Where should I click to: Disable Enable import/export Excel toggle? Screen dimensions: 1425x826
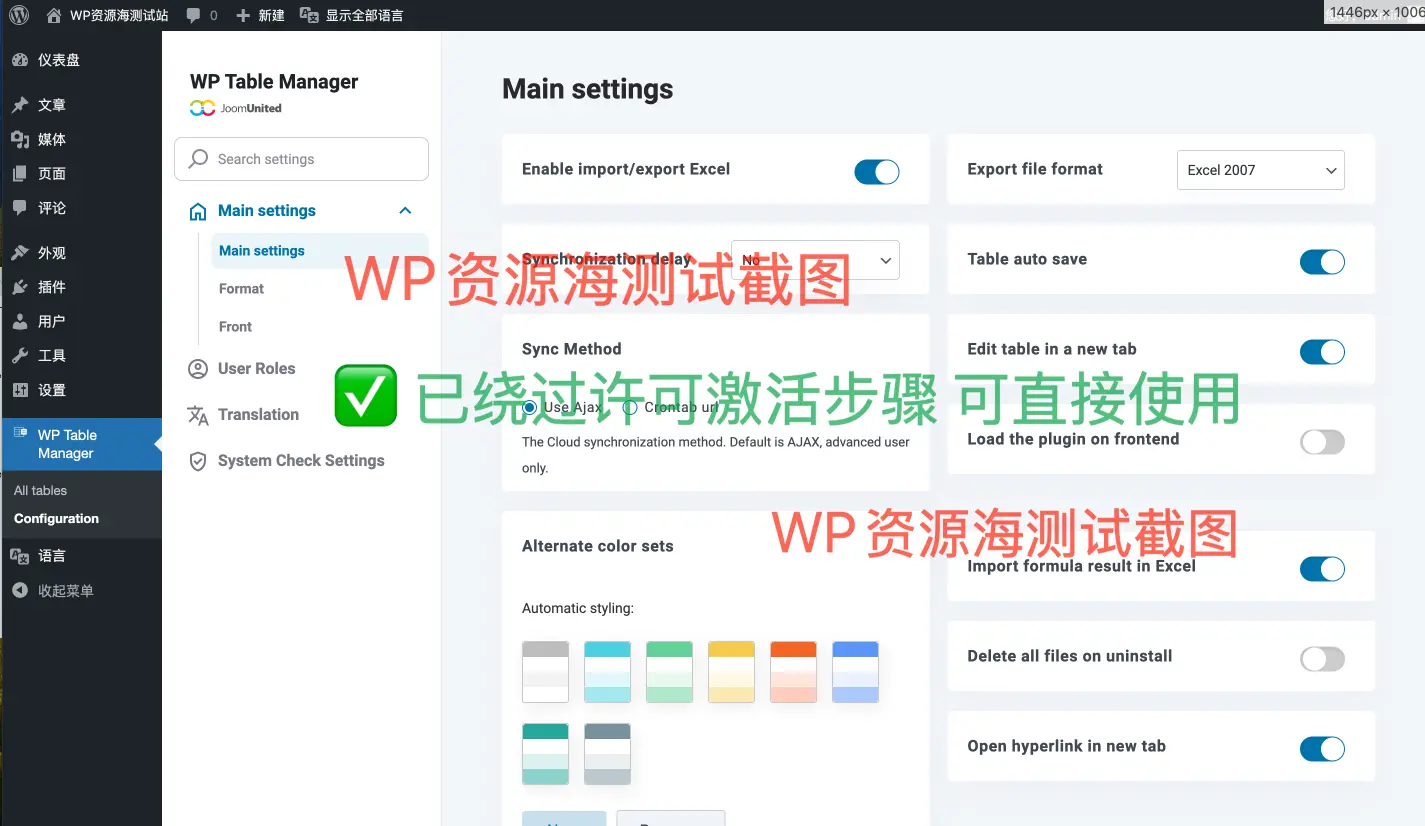877,172
